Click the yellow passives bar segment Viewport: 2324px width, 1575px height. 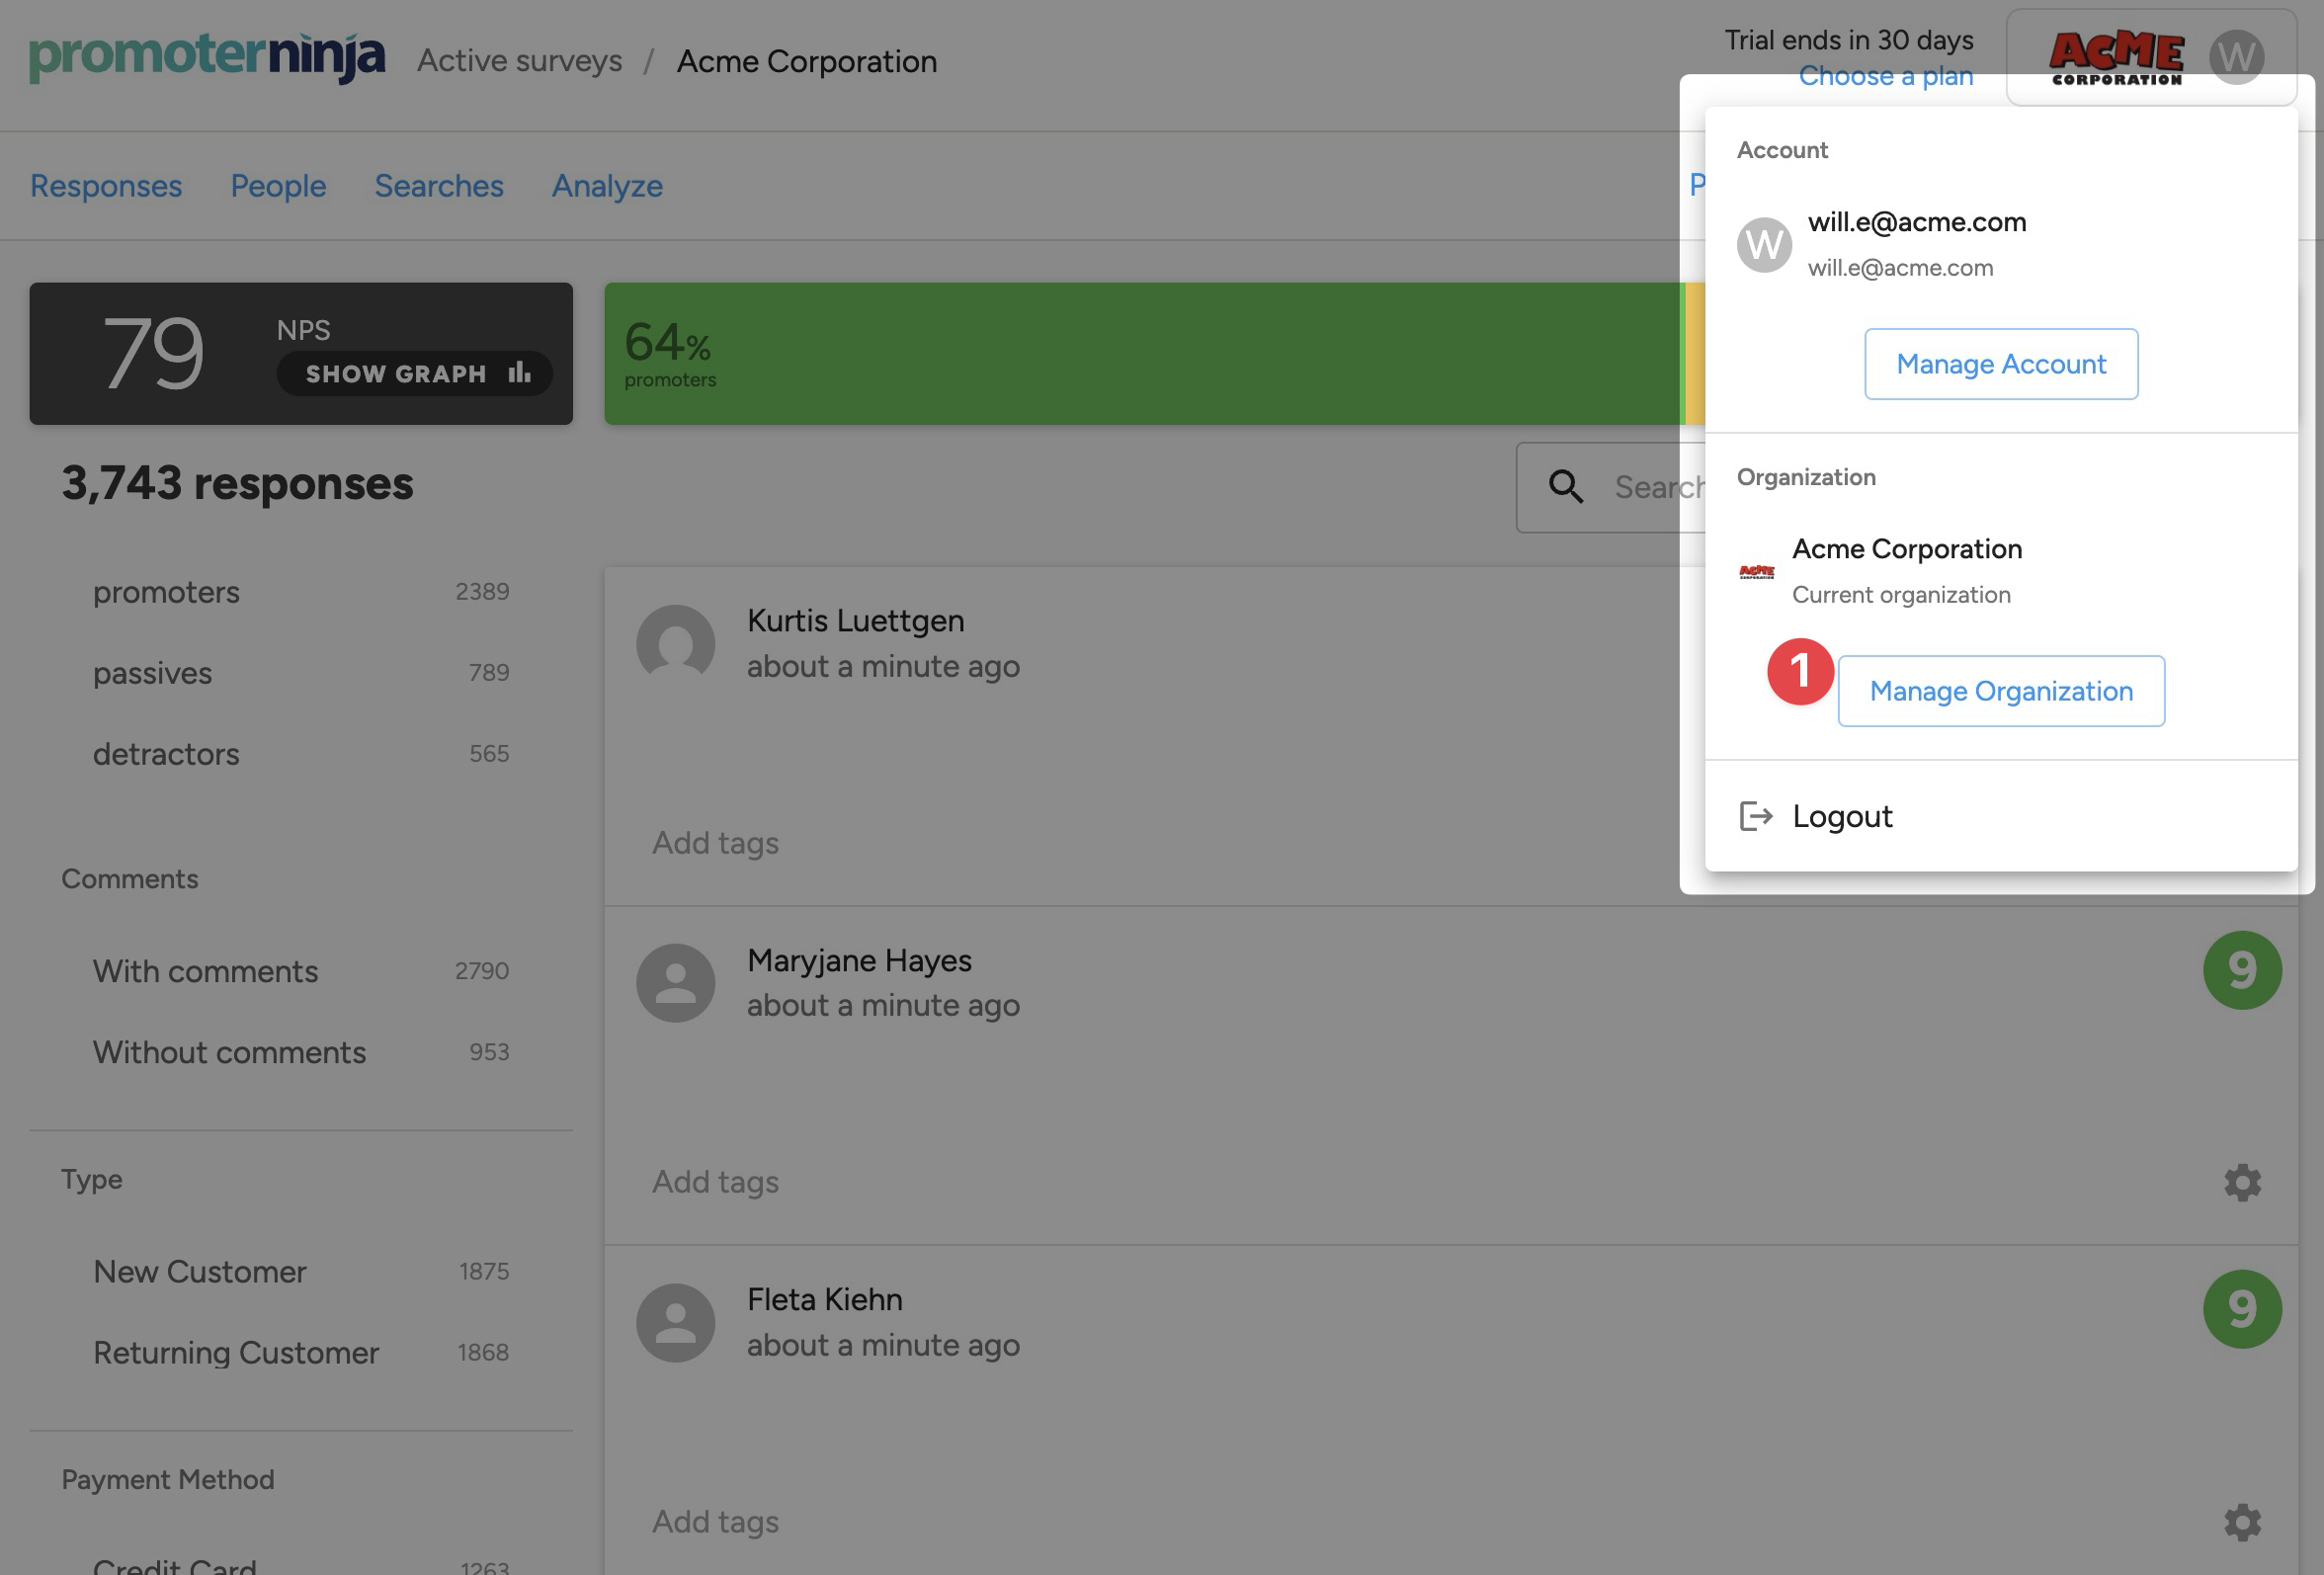[x=1694, y=354]
